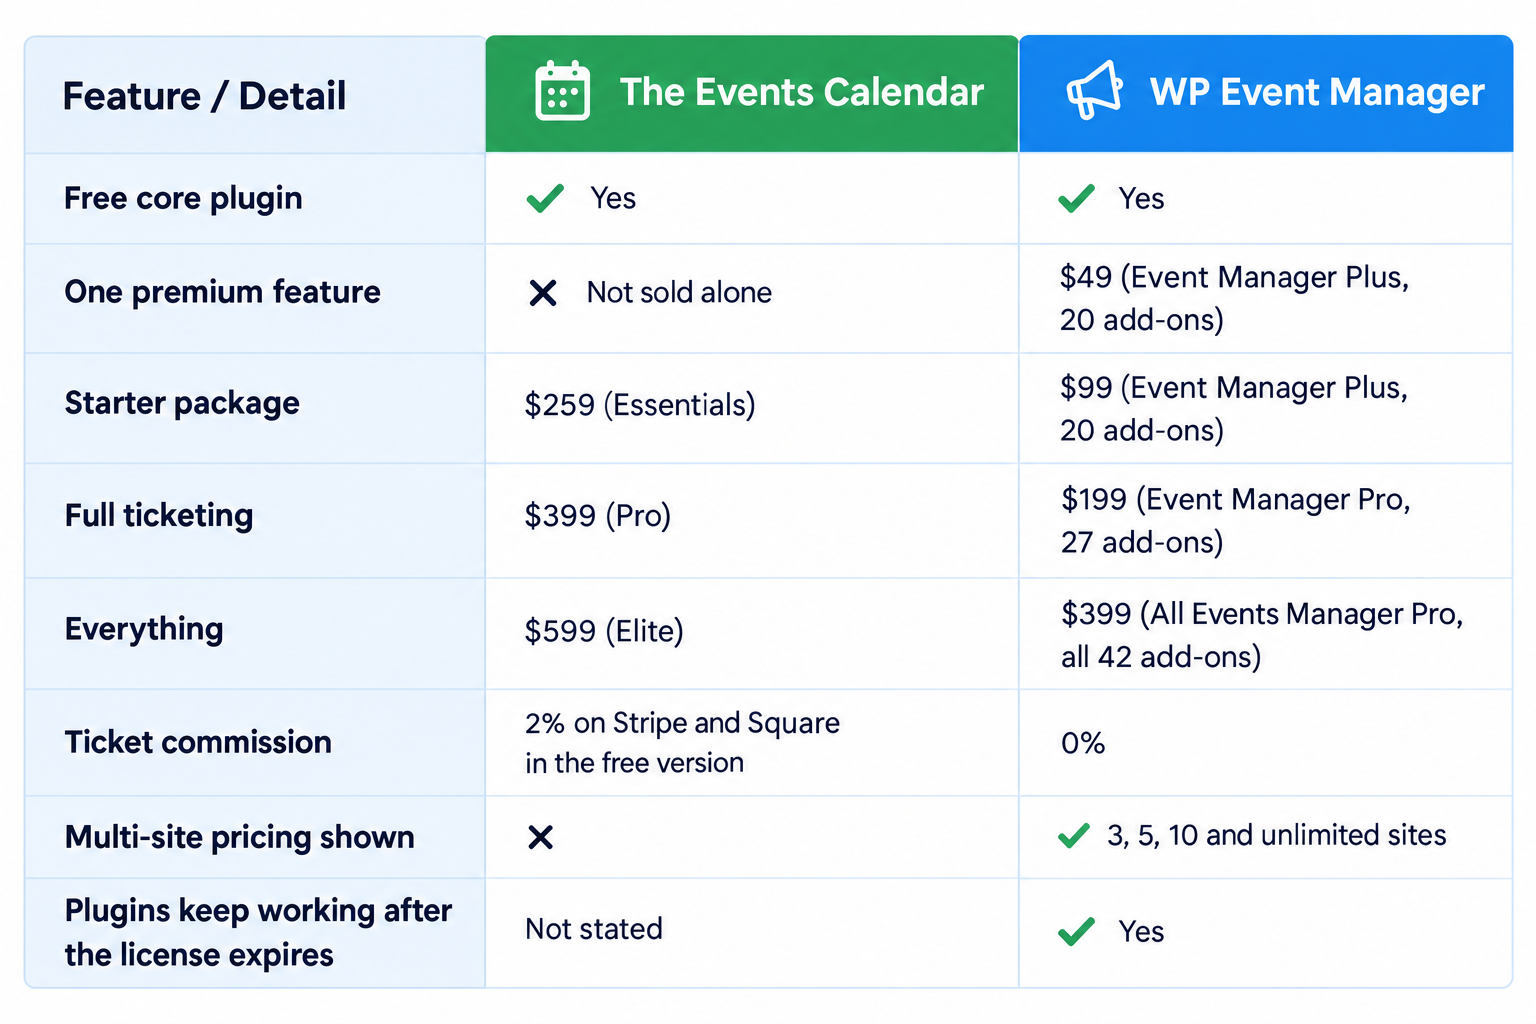Click the "Free core plugin" row label

[183, 198]
